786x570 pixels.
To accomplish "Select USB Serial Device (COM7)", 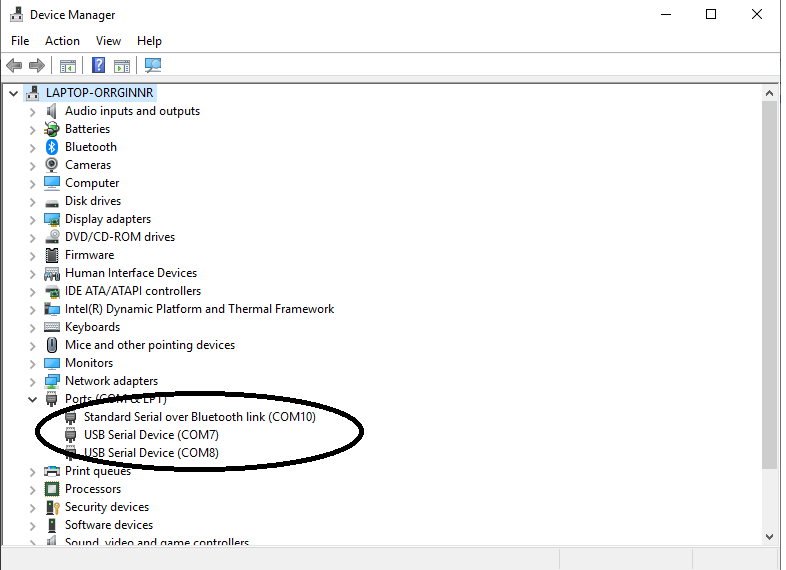I will click(151, 435).
